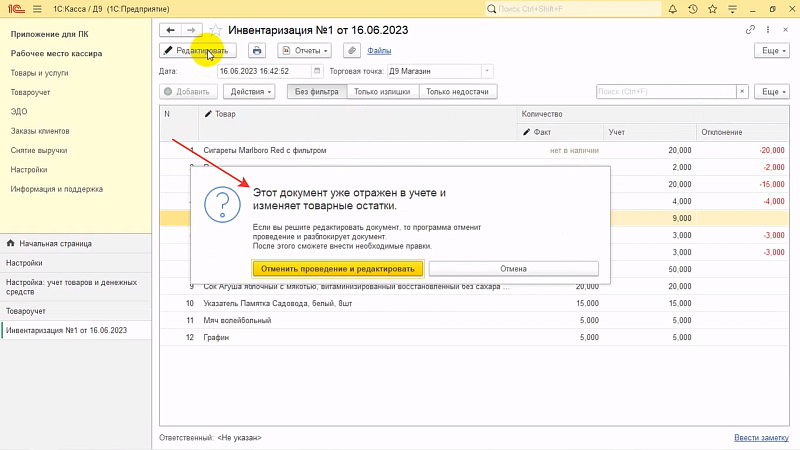This screenshot has width=800, height=450.
Task: Switch to 'Начальная страница' tab
Action: pos(55,243)
